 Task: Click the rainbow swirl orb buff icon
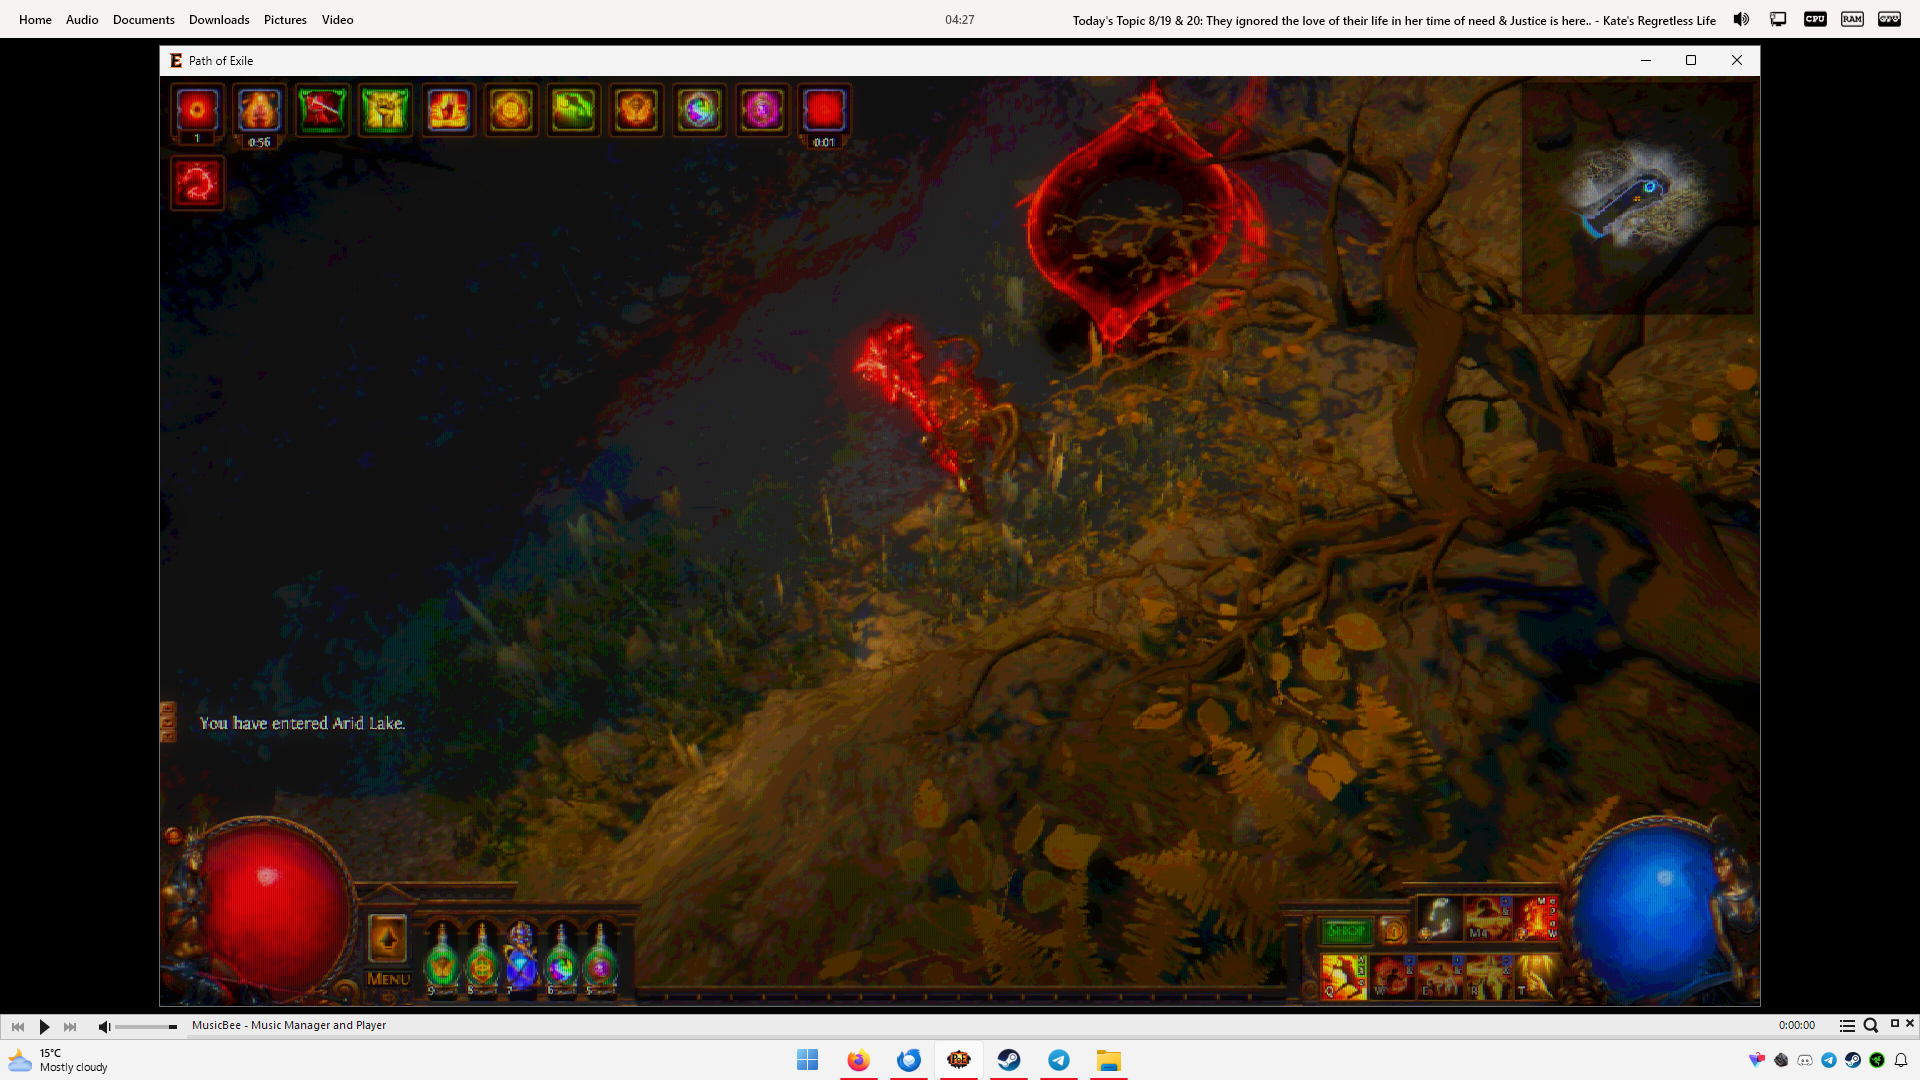pos(699,111)
